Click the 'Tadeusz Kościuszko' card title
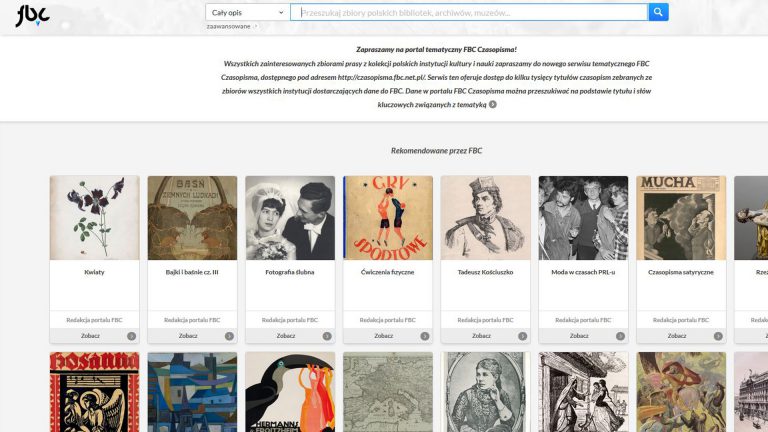The height and width of the screenshot is (432, 768). click(x=485, y=272)
